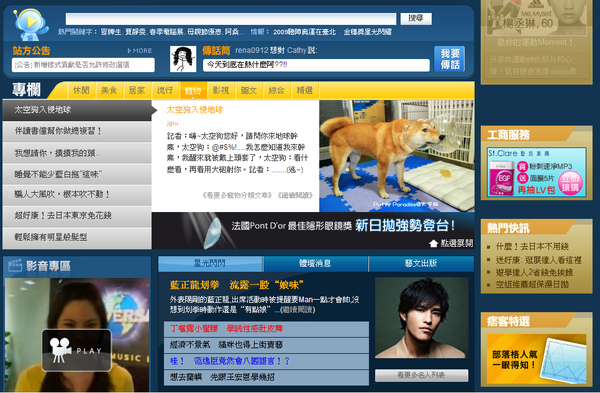
Task: Open headline 想去蘭嶼 先跟王宏恩學幾招
Action: 222,377
